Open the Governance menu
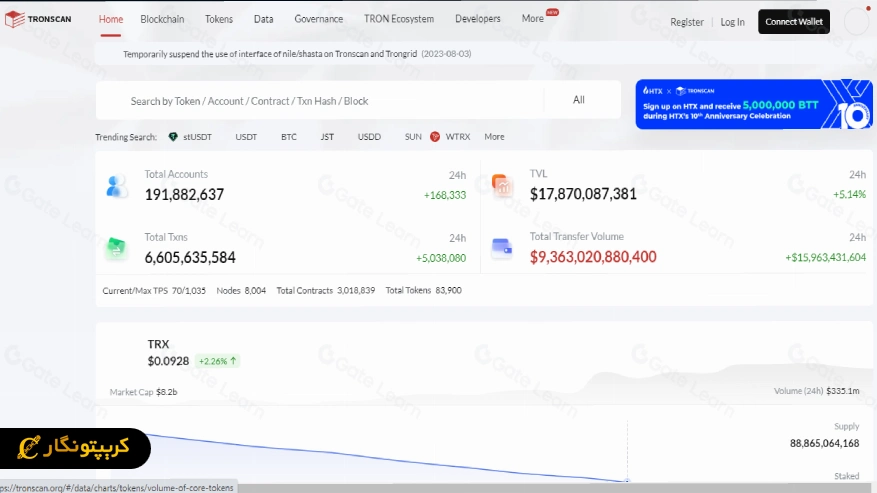 pos(319,19)
